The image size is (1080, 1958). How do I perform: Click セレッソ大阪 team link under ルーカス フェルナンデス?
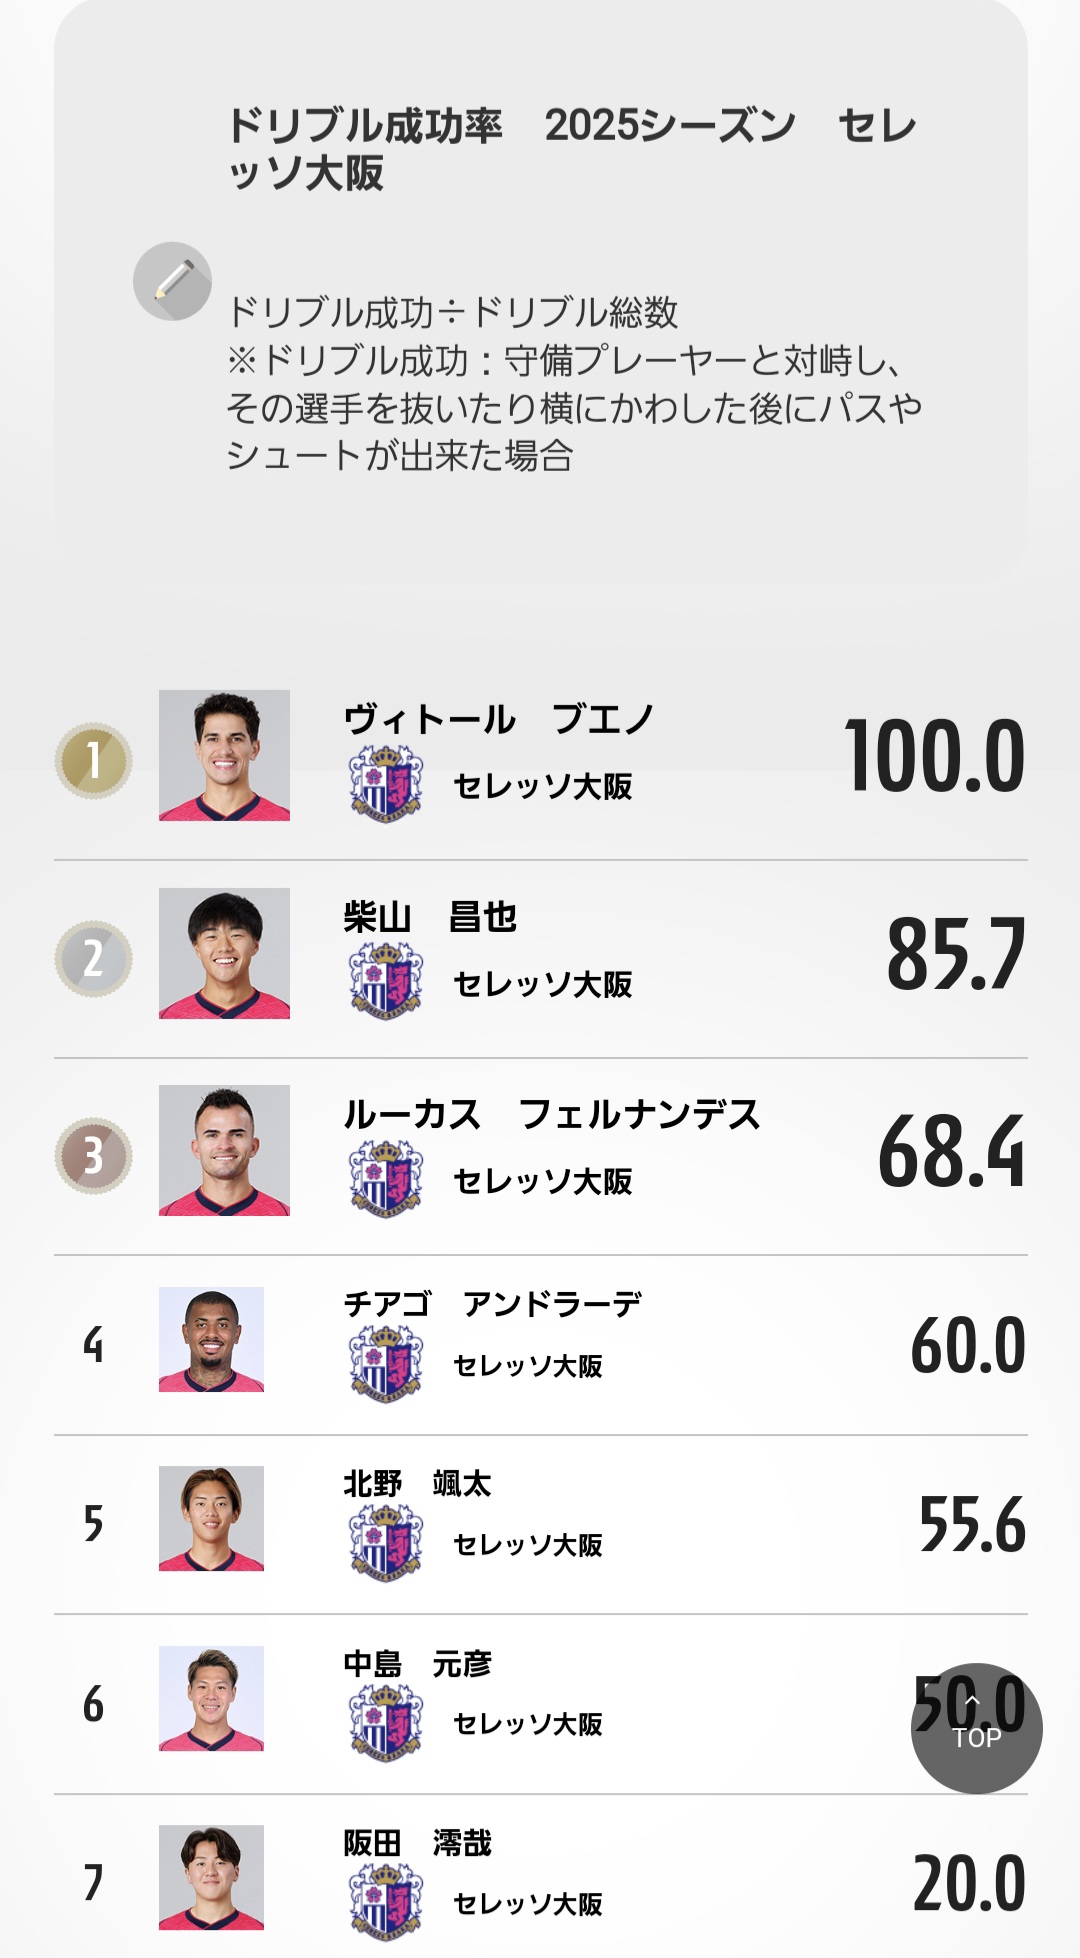coord(542,1181)
